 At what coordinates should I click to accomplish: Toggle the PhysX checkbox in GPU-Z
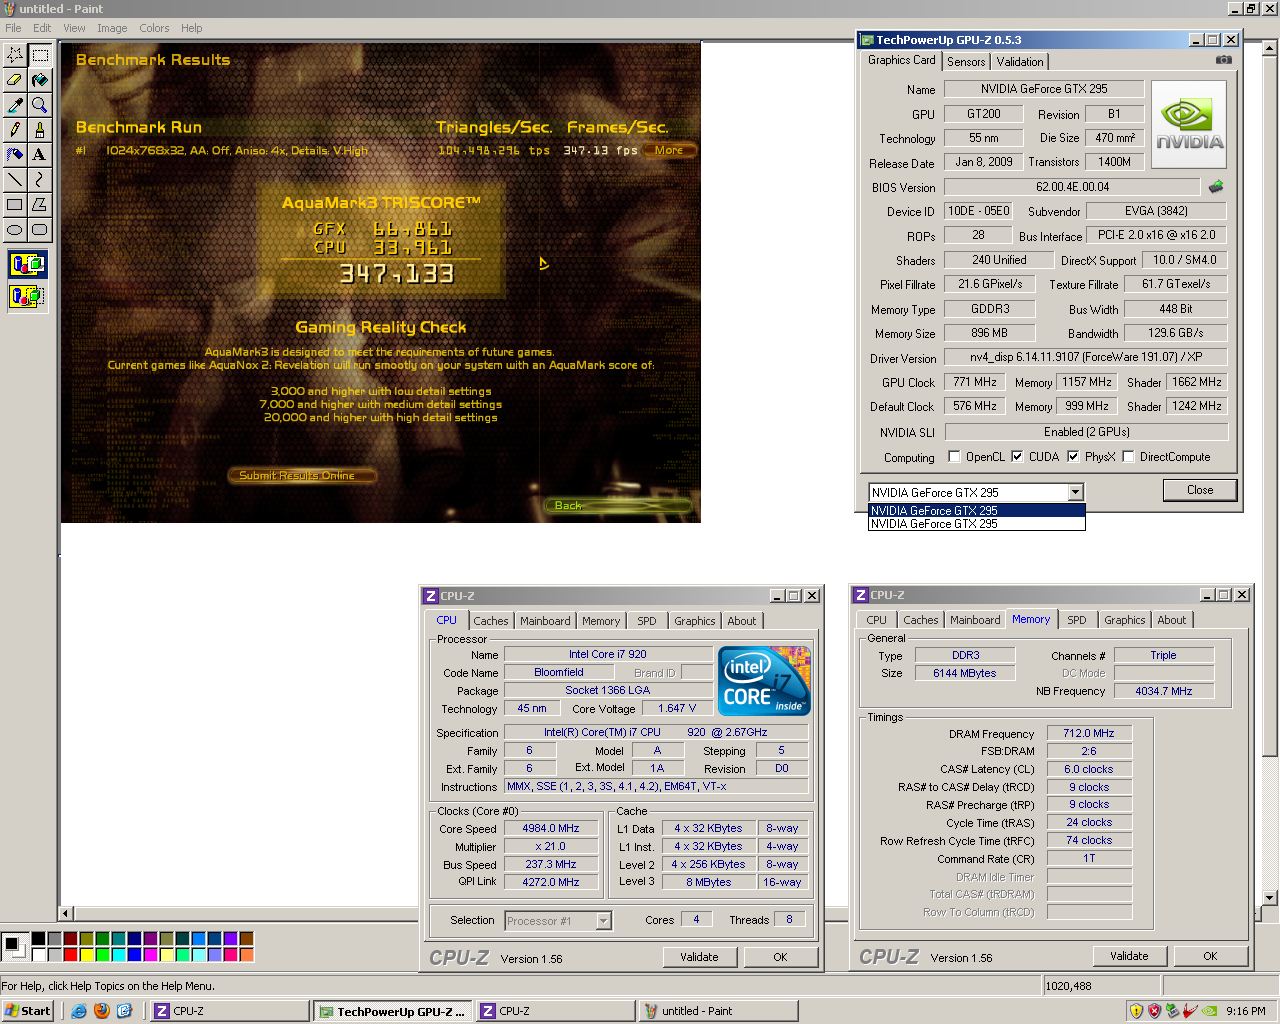[x=1073, y=457]
